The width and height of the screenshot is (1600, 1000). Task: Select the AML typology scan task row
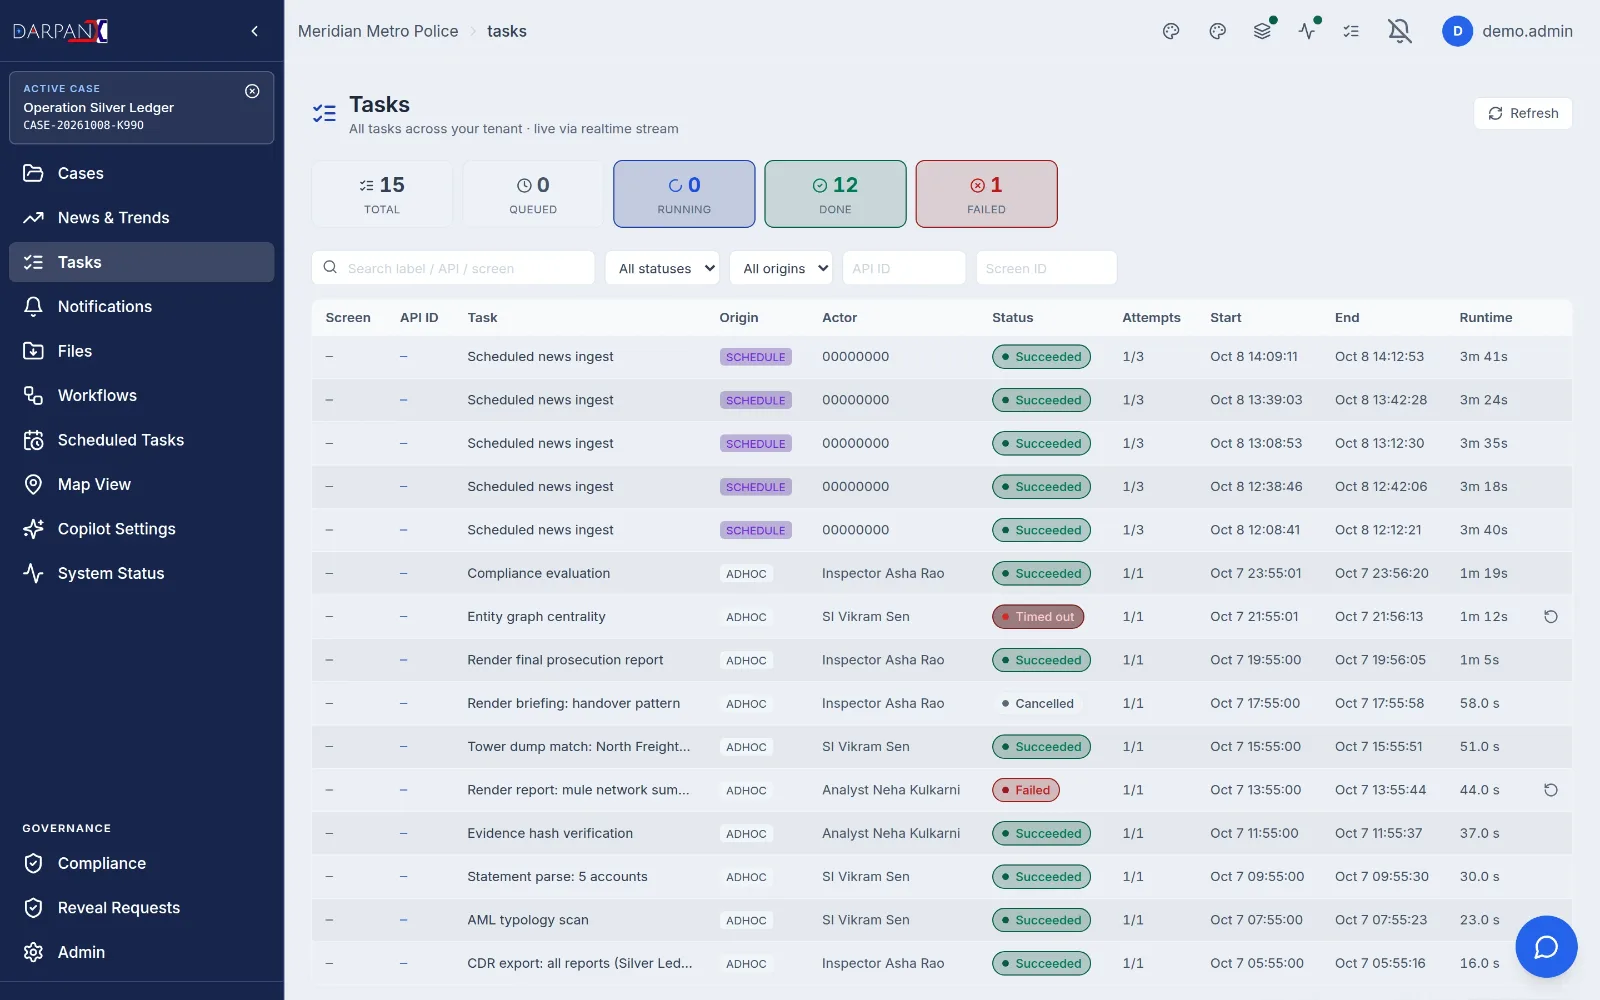(x=941, y=920)
